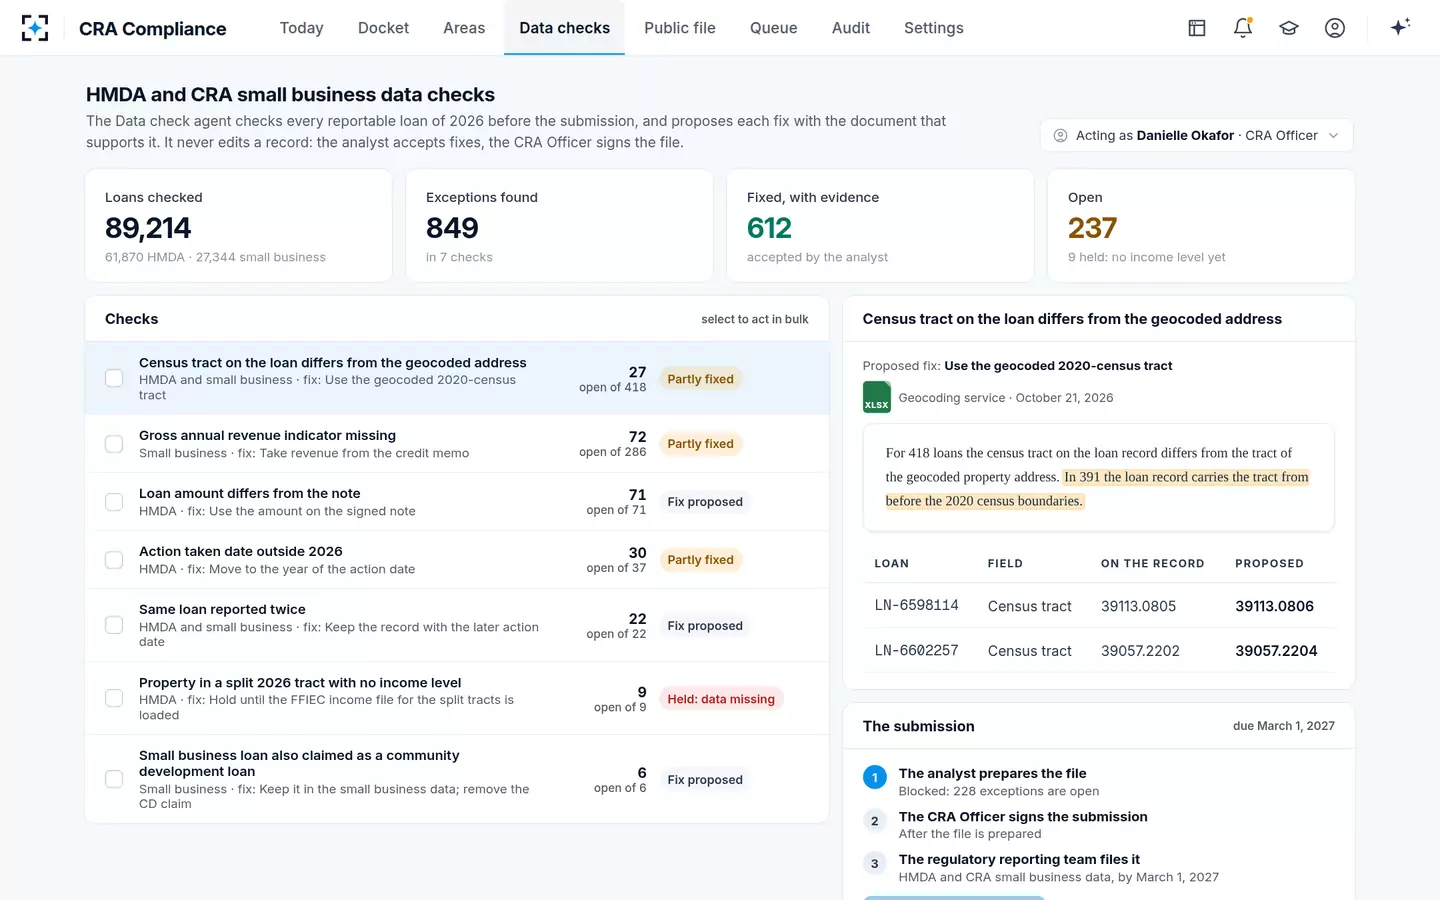Open the XLSX geocoding service file icon
The width and height of the screenshot is (1440, 900).
pos(877,397)
